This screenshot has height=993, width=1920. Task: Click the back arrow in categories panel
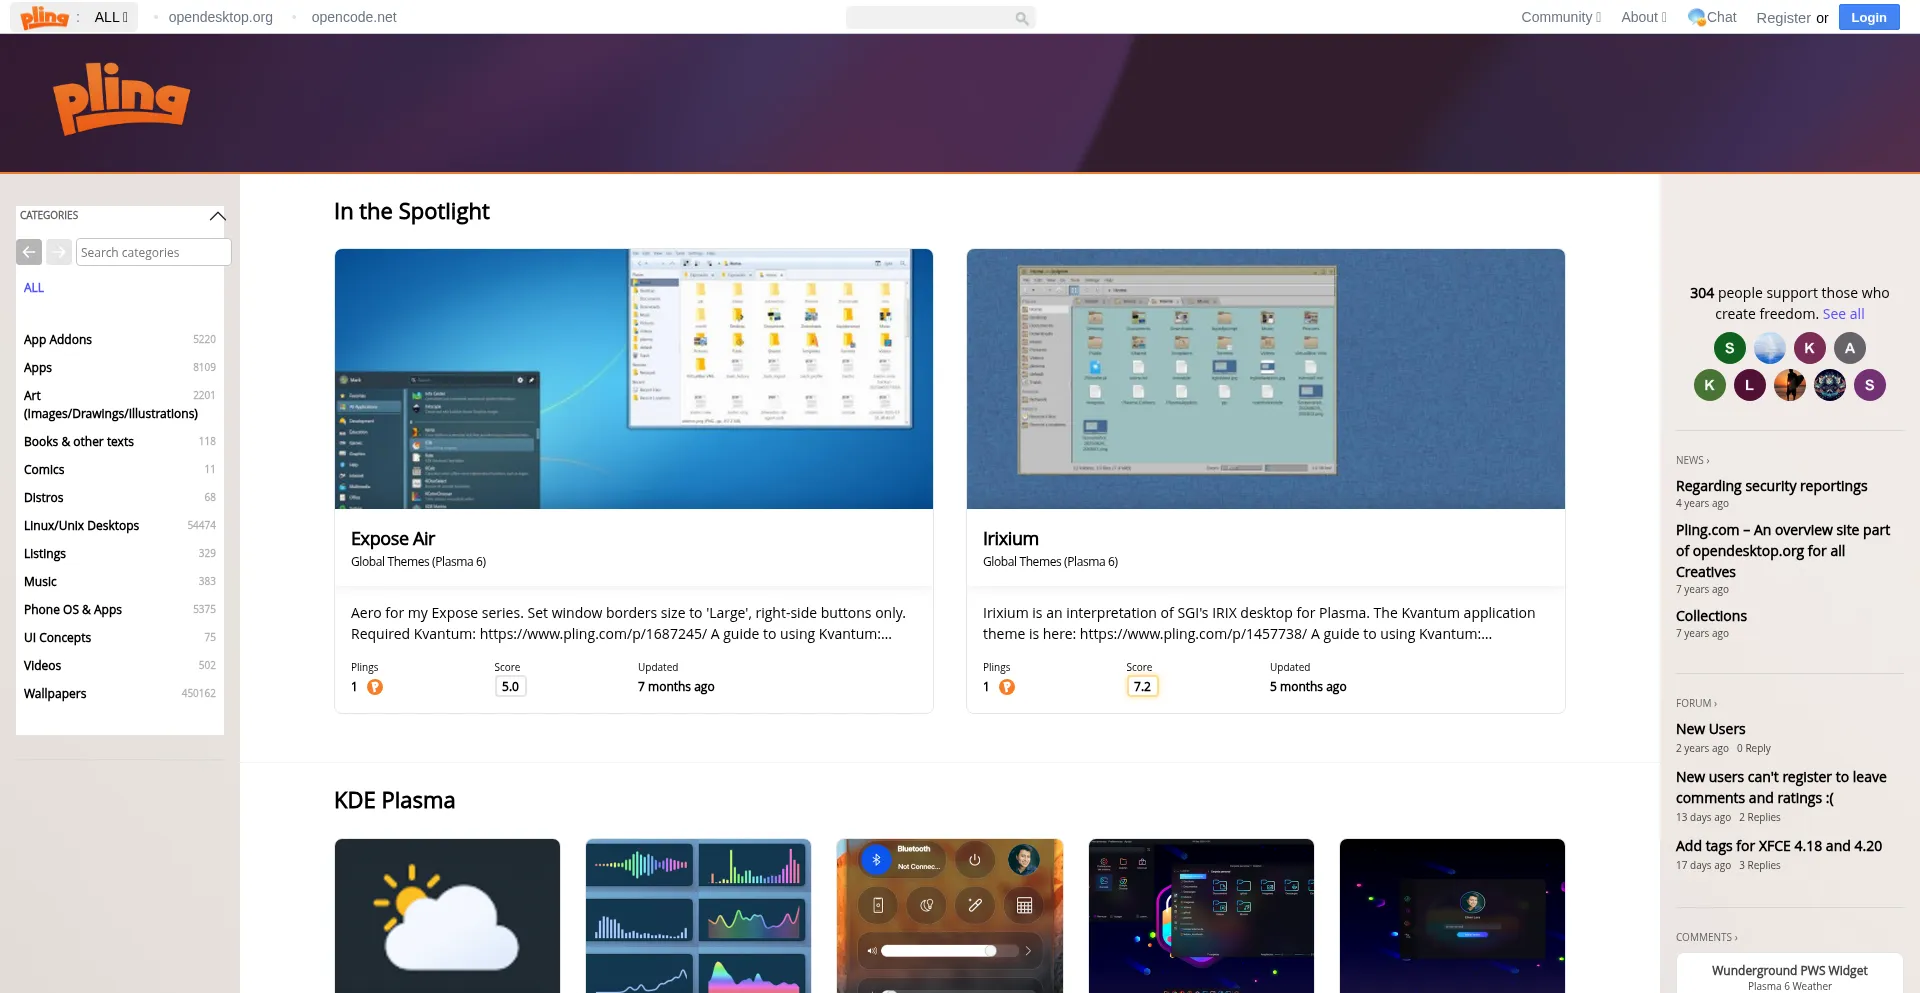(x=29, y=252)
